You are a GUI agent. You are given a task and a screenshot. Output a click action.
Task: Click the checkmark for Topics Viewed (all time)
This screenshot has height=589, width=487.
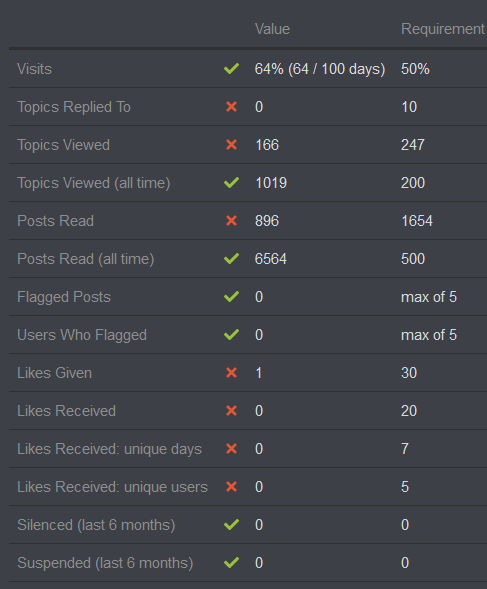click(x=231, y=183)
